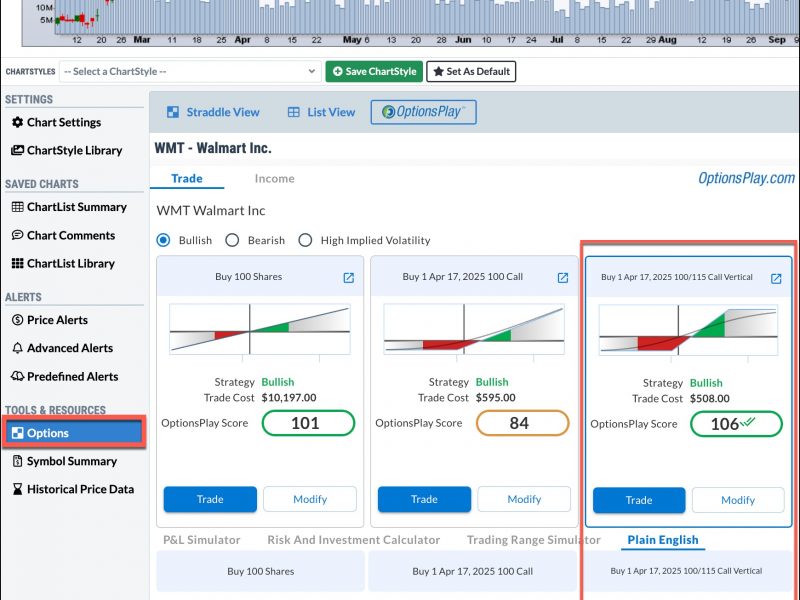Click Historical Price Data hourglass icon
This screenshot has height=600, width=800.
17,489
